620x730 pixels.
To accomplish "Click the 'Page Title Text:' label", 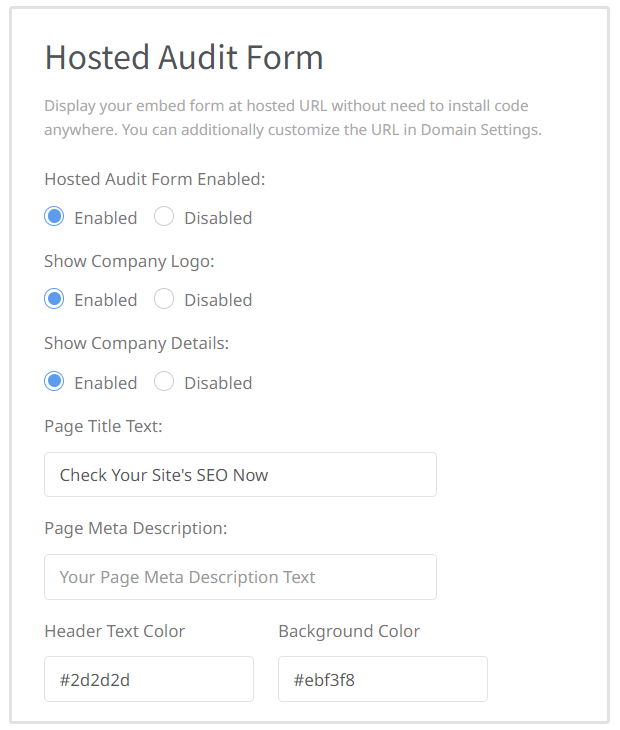I will (103, 426).
